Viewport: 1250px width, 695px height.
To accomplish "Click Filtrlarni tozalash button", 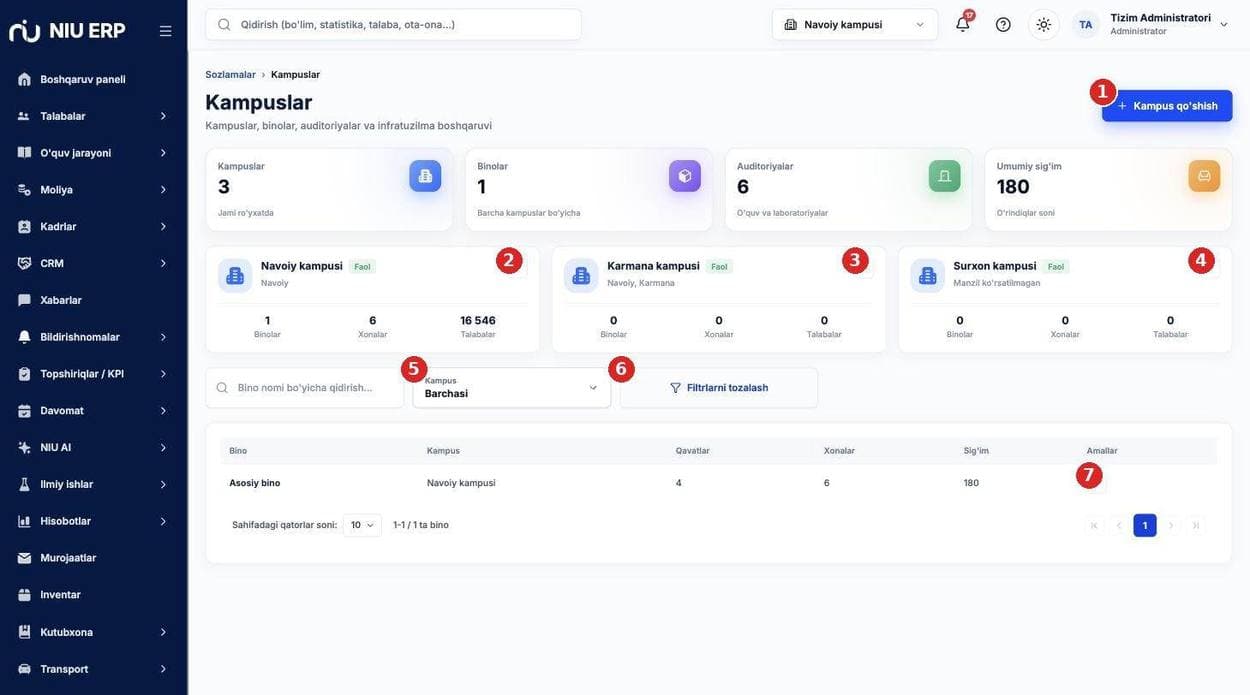I will click(719, 388).
